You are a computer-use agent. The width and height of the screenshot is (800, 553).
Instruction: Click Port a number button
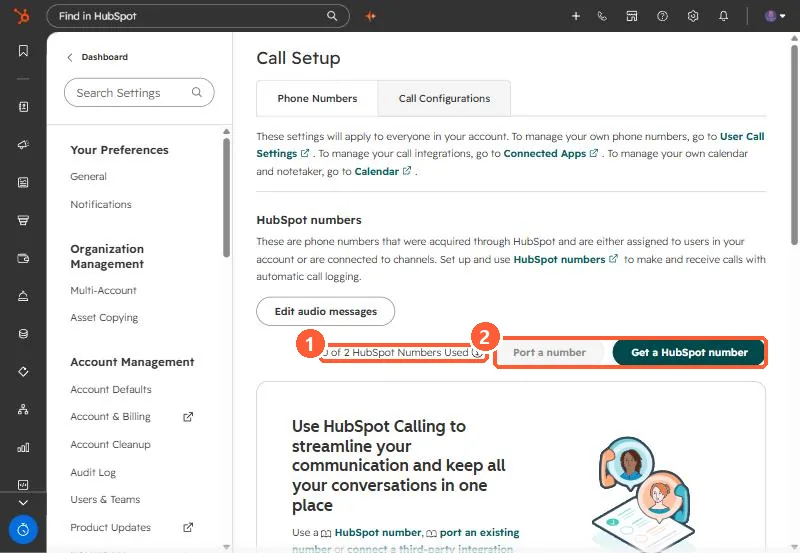pos(549,353)
